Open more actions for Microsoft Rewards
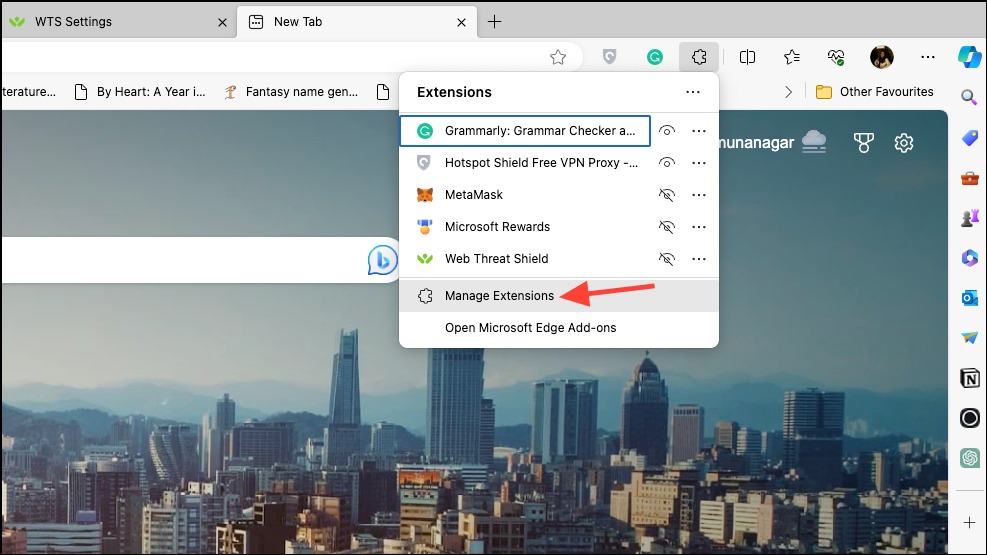Screen dimensions: 987x555 coord(699,227)
